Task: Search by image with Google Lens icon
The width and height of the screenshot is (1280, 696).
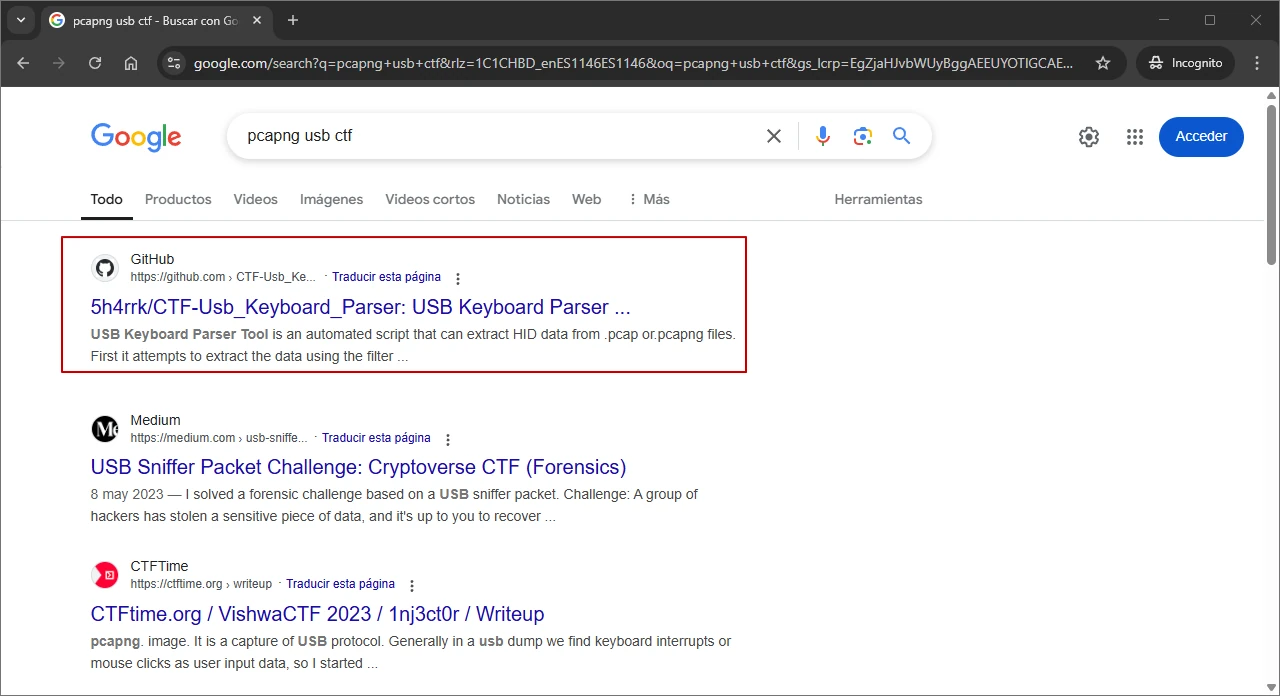Action: tap(863, 136)
